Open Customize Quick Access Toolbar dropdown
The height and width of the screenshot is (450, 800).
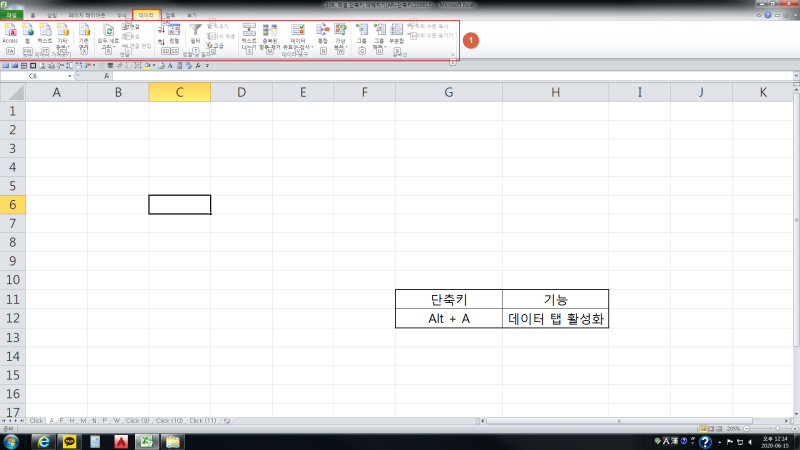pyautogui.click(x=207, y=65)
